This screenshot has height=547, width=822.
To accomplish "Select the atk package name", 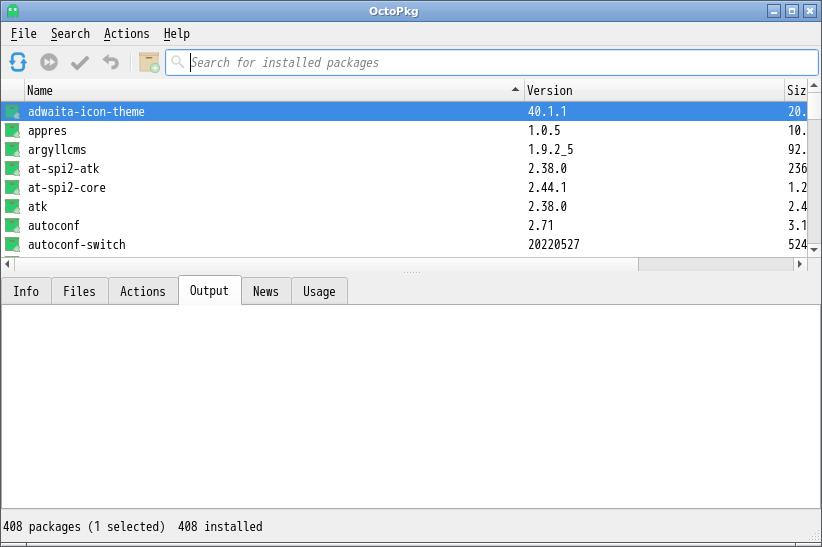I will click(x=38, y=206).
